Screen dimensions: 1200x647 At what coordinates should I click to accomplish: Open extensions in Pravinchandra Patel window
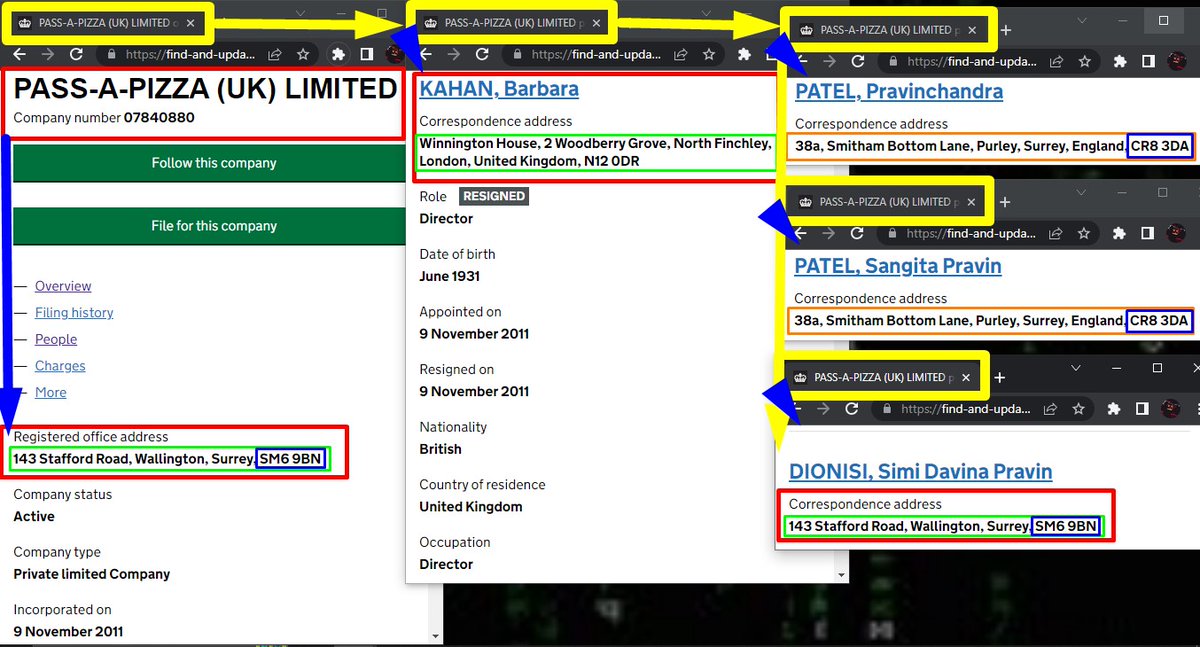(x=1120, y=62)
